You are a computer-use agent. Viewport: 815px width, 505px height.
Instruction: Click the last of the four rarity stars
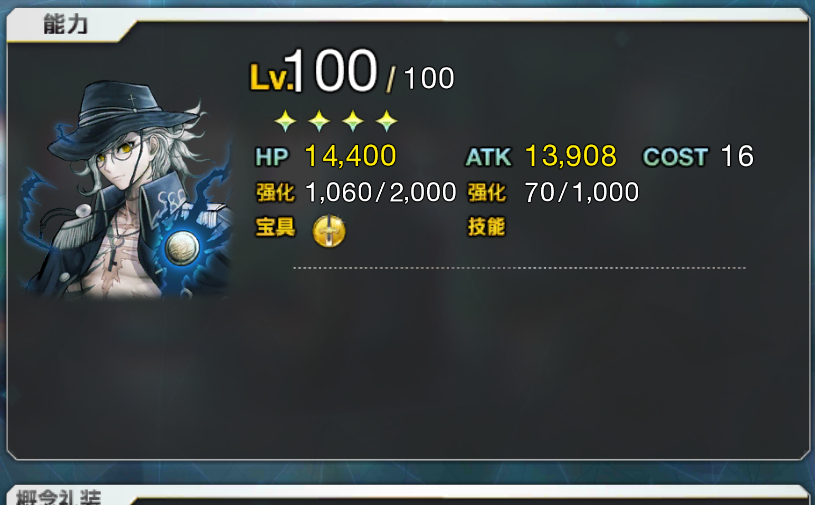(387, 121)
